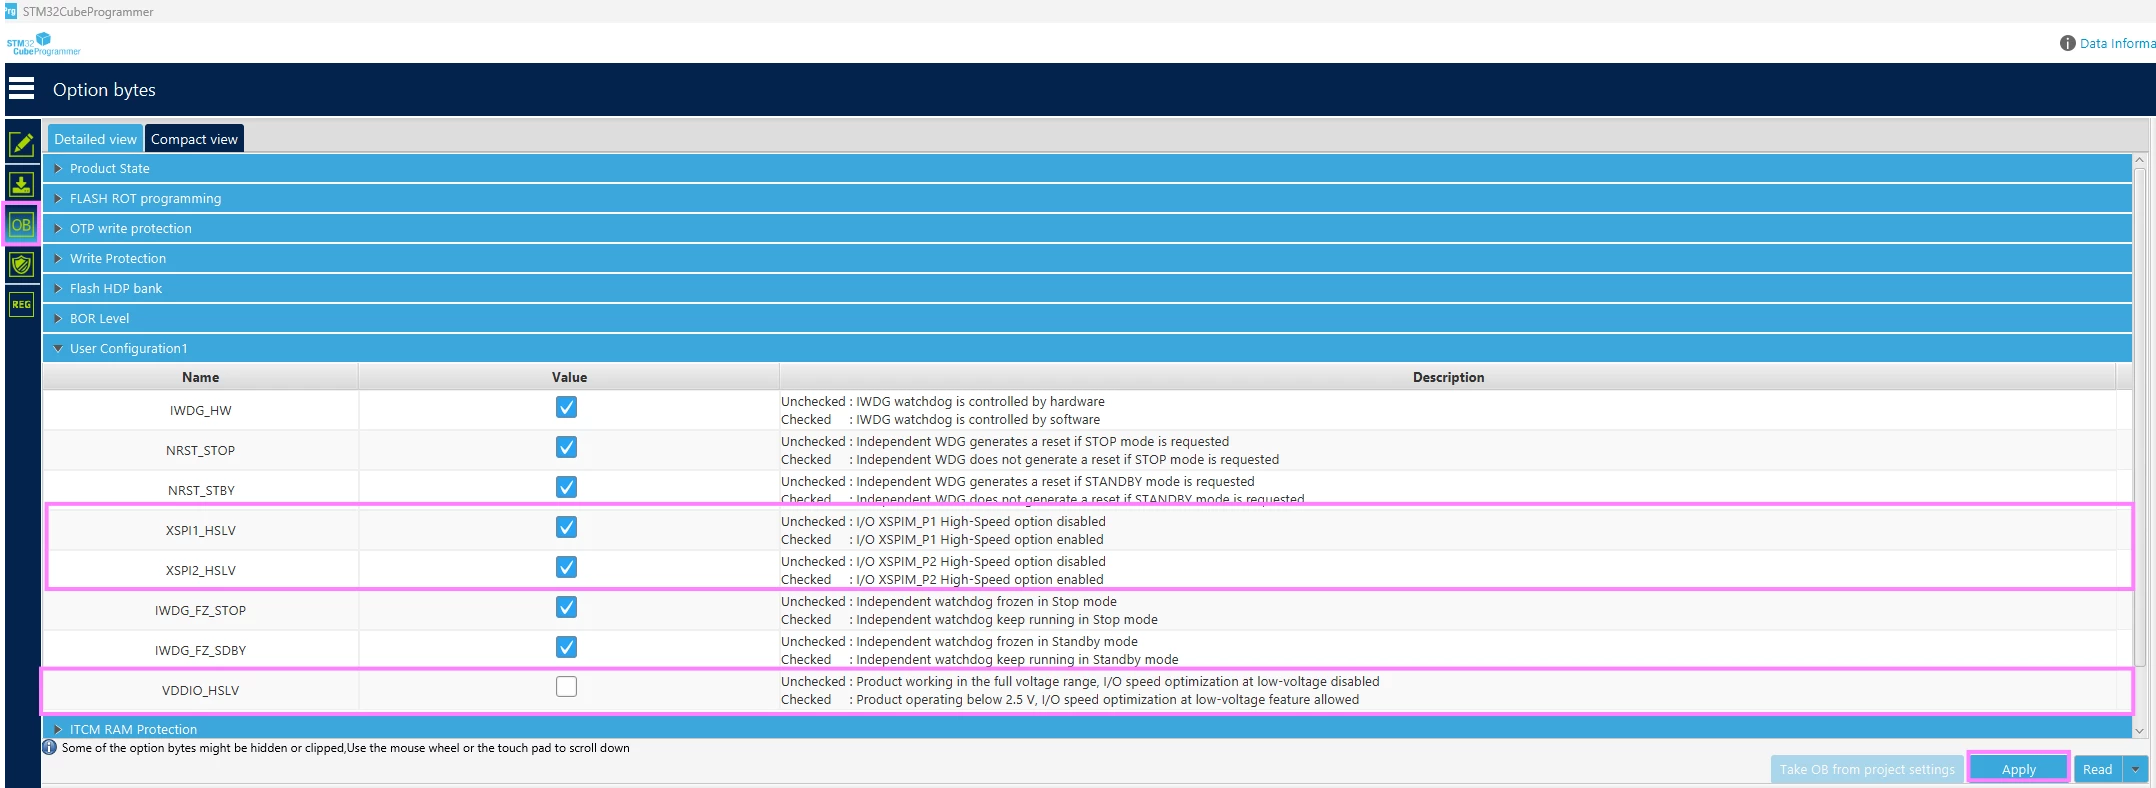Enable the VDDIO_HSLV checkbox
Viewport: 2156px width, 788px height.
566,687
